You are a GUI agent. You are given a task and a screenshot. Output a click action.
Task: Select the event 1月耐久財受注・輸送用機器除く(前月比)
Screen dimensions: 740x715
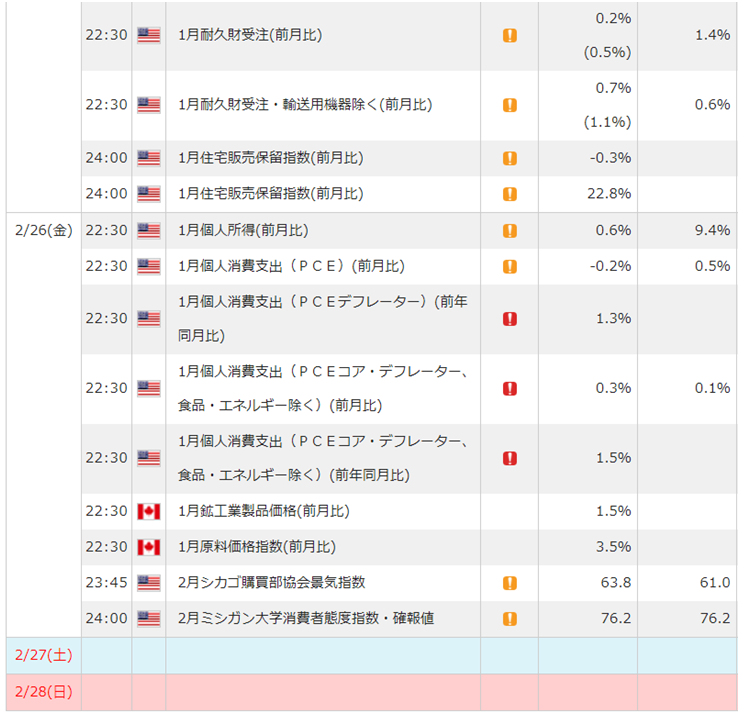[x=305, y=104]
